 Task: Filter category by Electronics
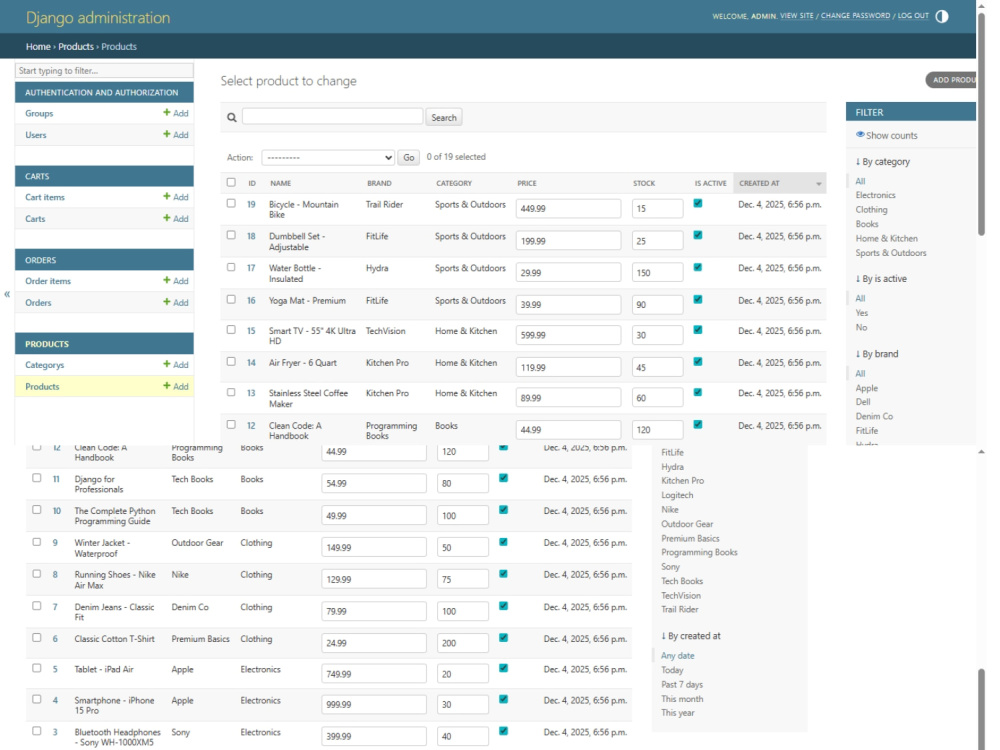coord(875,195)
